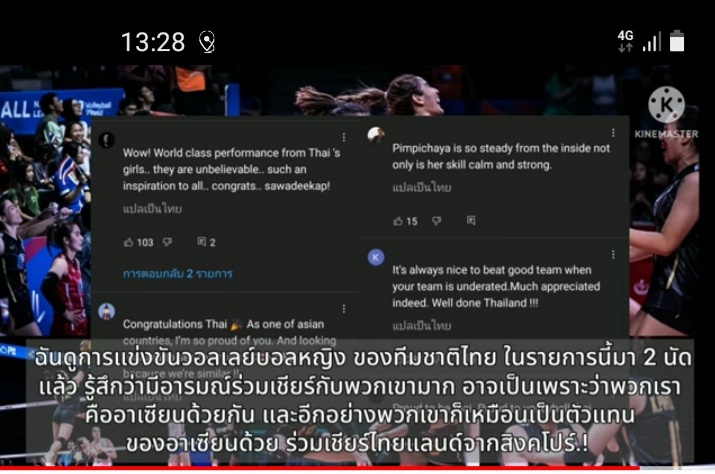Translate 'World class performance' comment via 'แปลเป็นไทย'
The image size is (715, 474).
[x=152, y=209]
